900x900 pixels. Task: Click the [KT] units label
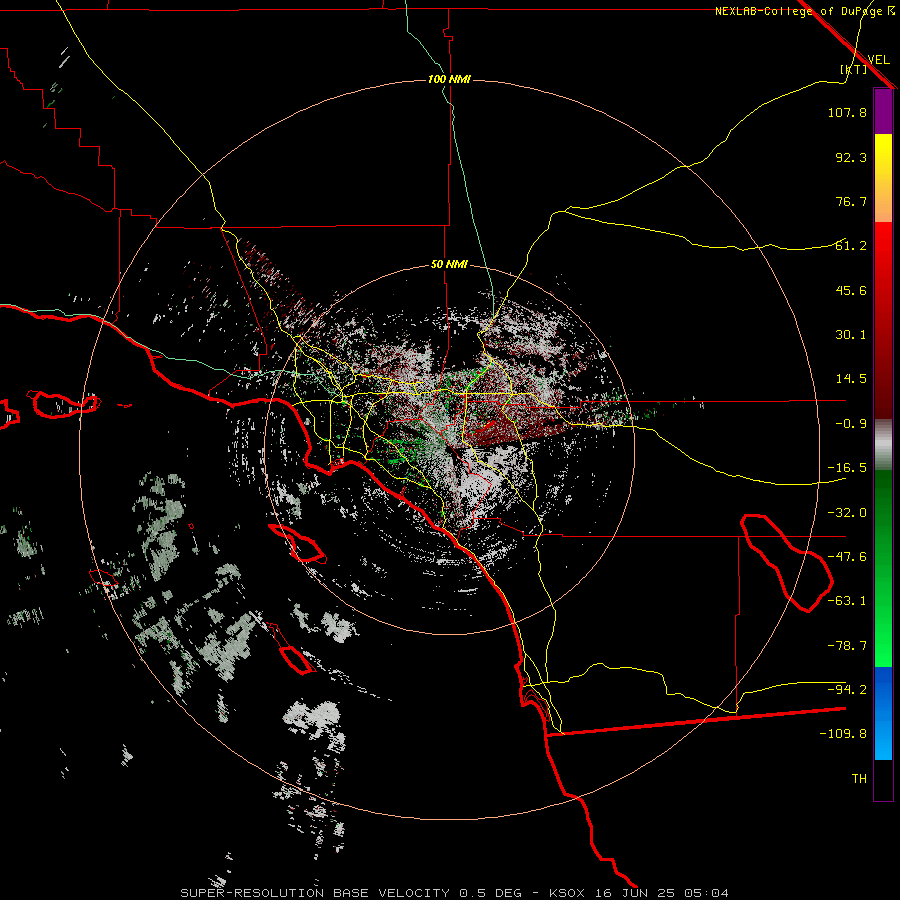[x=854, y=69]
